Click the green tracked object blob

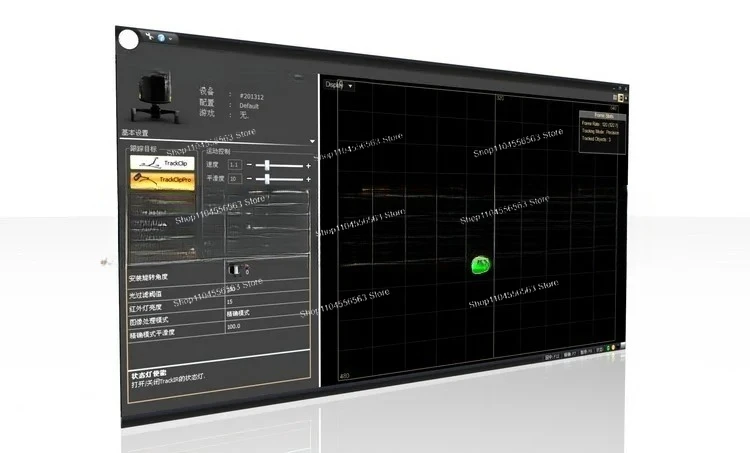click(x=481, y=265)
